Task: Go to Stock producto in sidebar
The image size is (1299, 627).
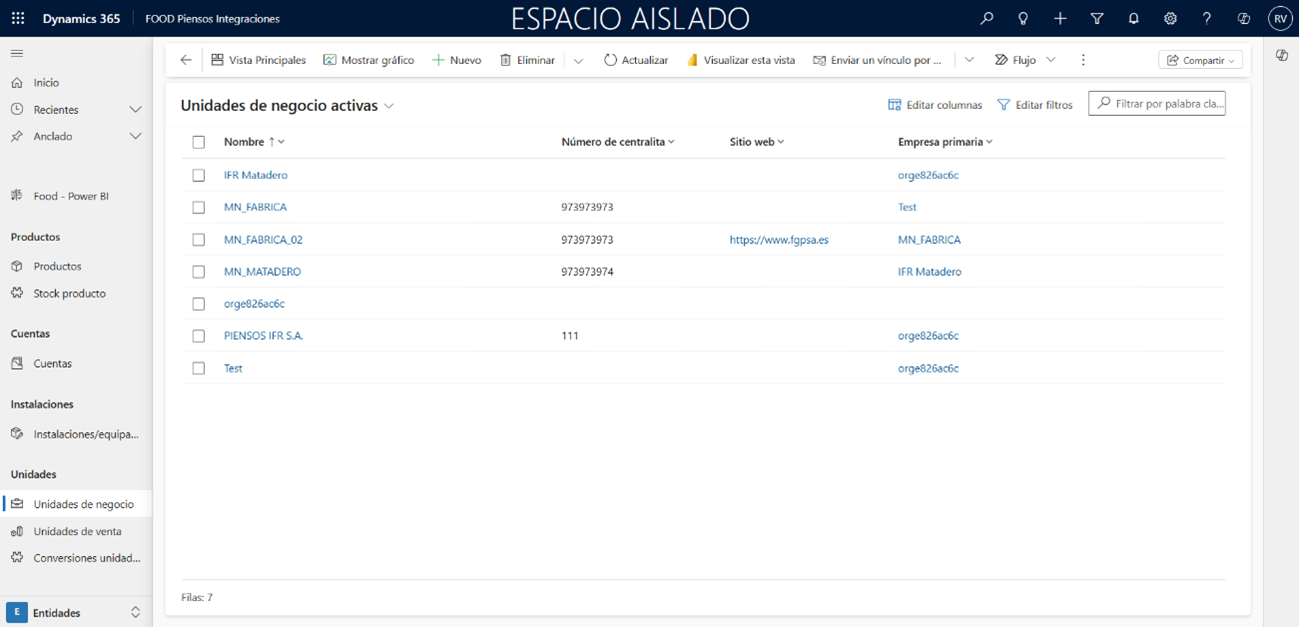Action: [x=69, y=294]
